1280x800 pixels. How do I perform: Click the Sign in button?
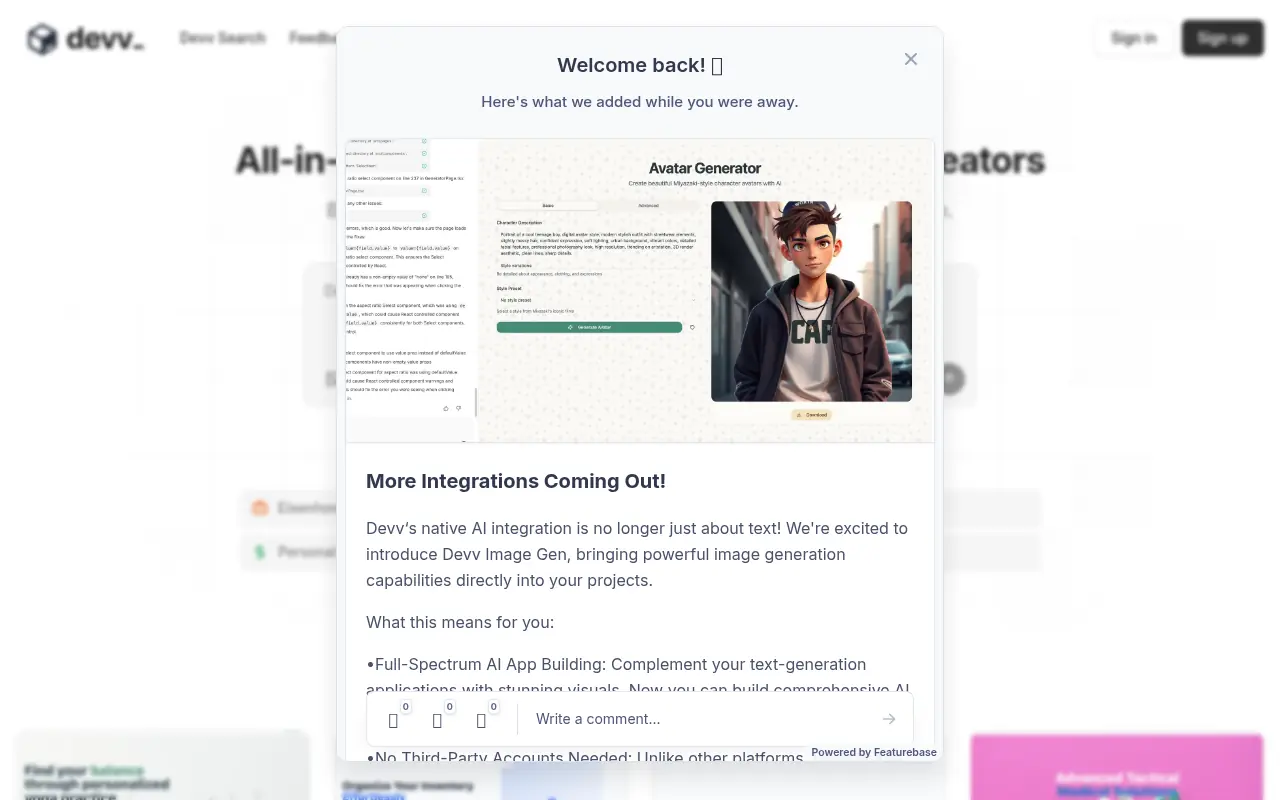(x=1134, y=38)
